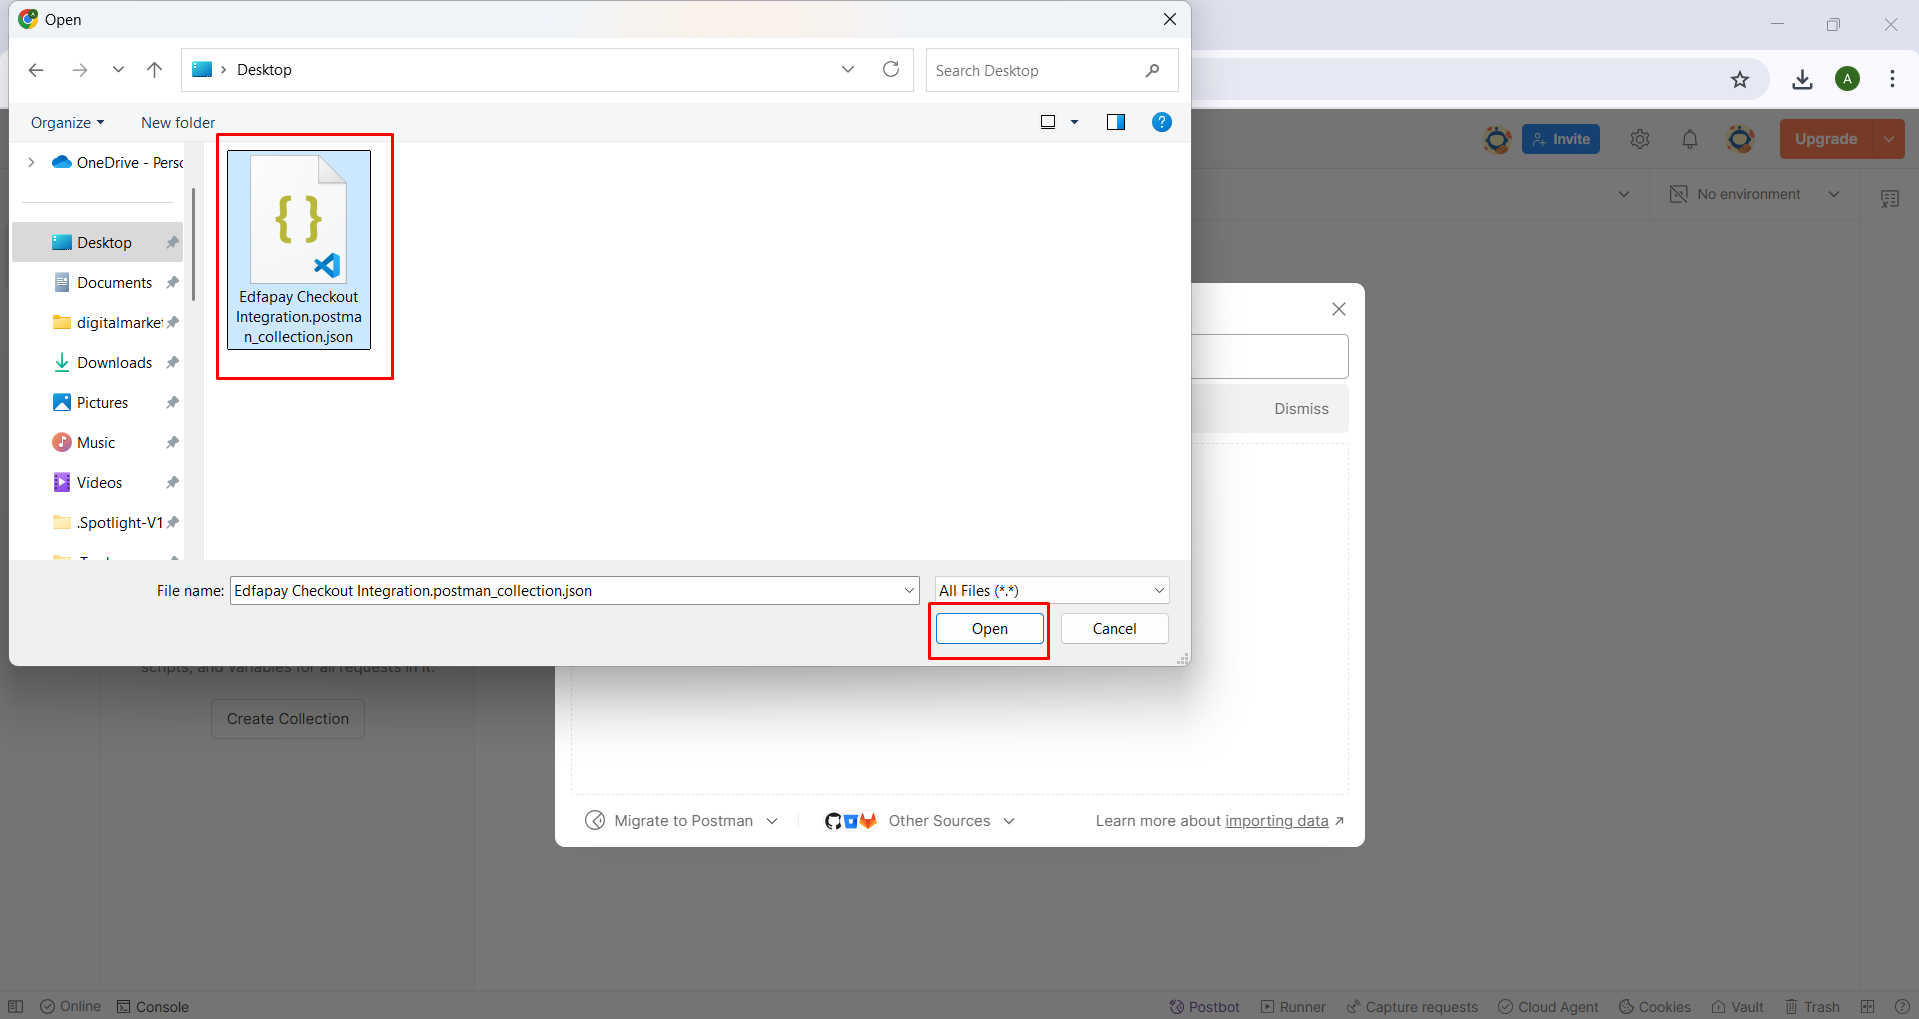1919x1019 pixels.
Task: Open dialog help icon
Action: (1162, 122)
